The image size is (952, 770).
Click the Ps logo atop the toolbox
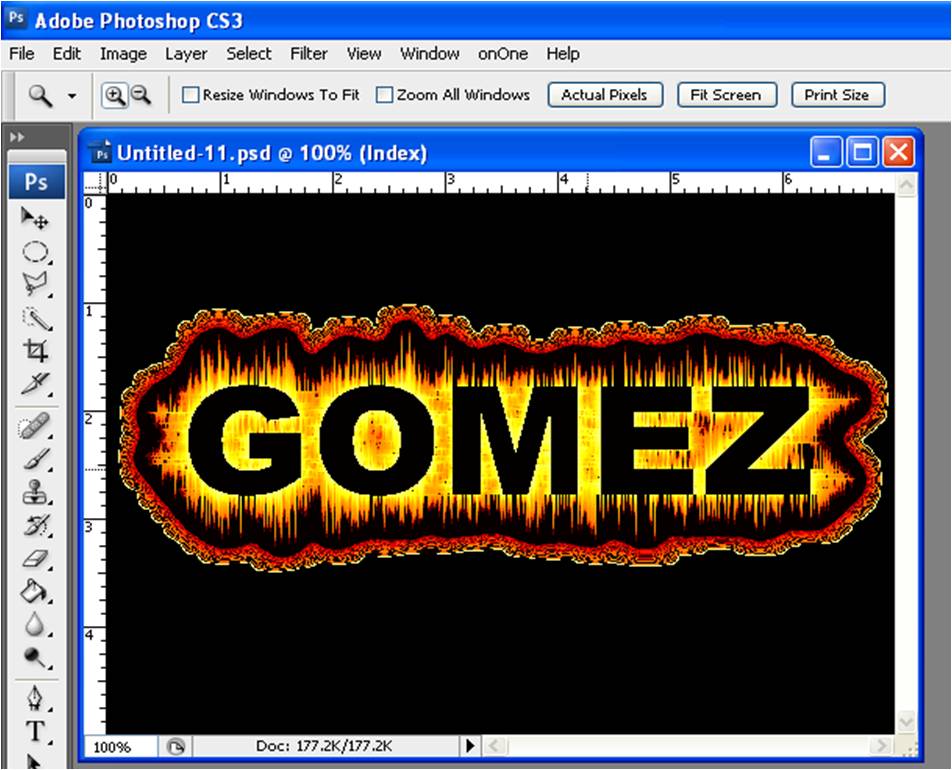(36, 182)
